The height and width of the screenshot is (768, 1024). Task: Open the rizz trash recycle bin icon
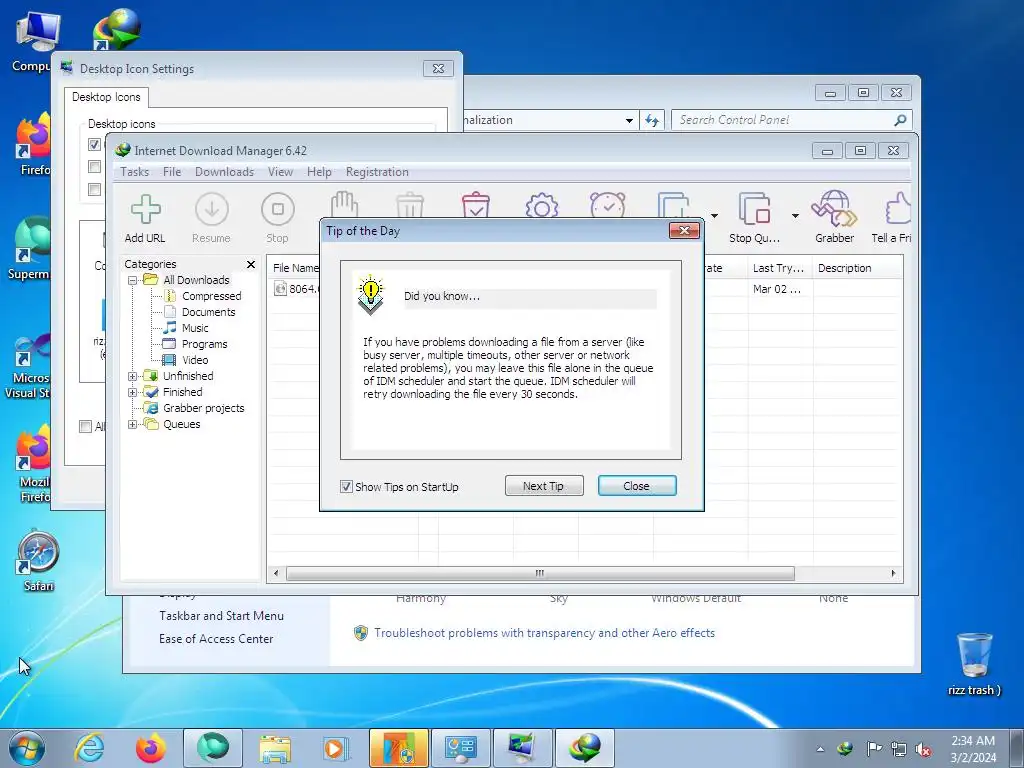click(974, 664)
